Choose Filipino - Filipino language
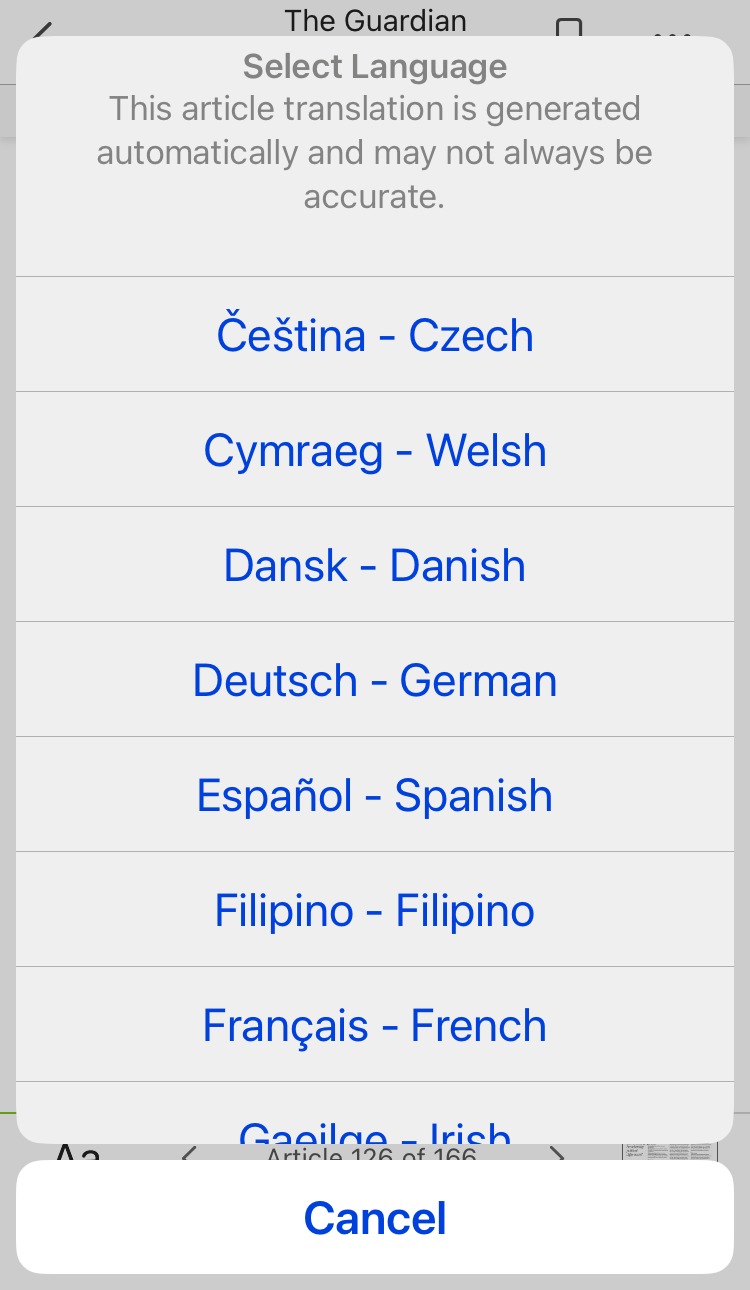Image resolution: width=750 pixels, height=1290 pixels. coord(375,910)
